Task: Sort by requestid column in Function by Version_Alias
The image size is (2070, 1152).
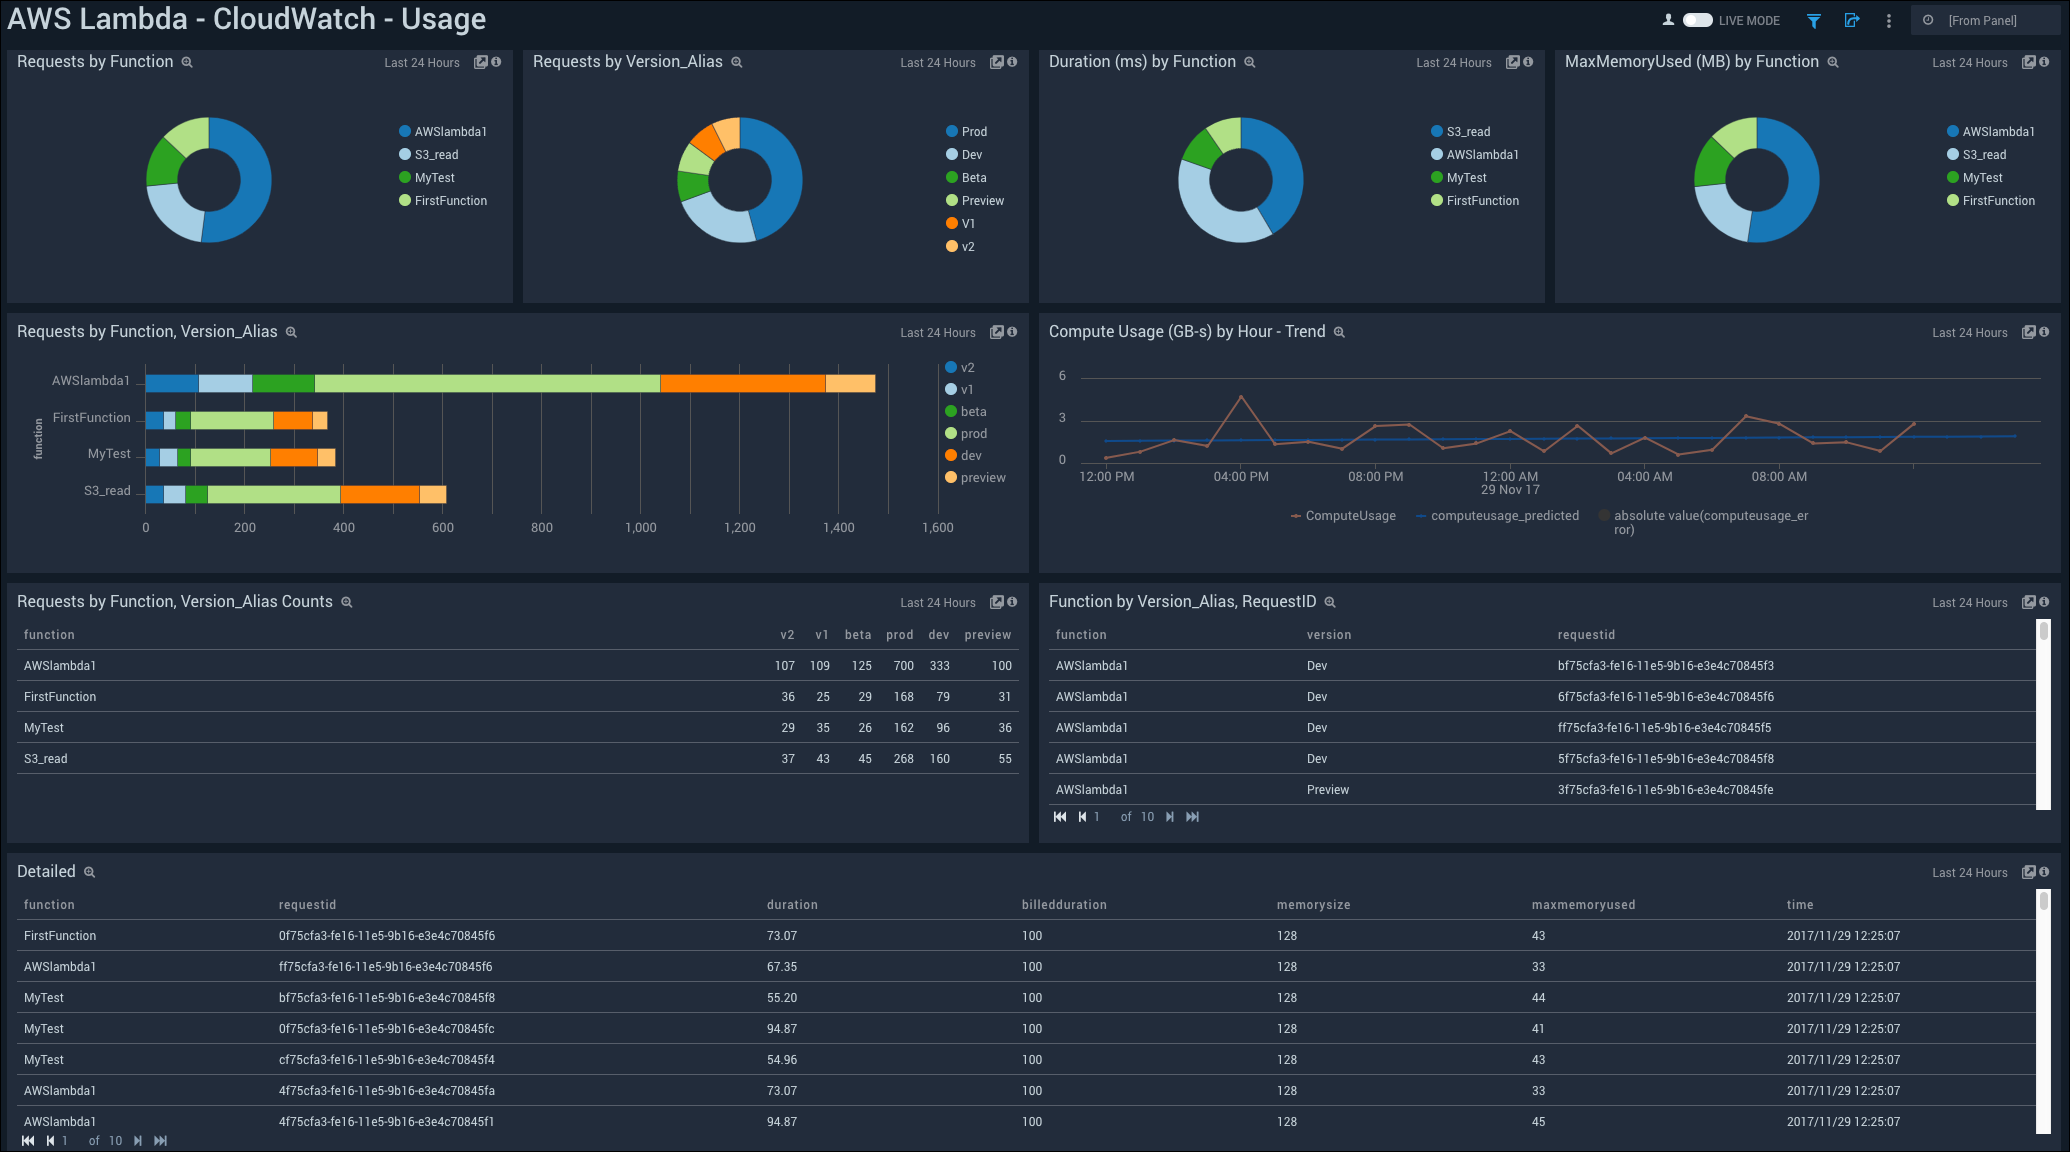Action: point(1586,635)
